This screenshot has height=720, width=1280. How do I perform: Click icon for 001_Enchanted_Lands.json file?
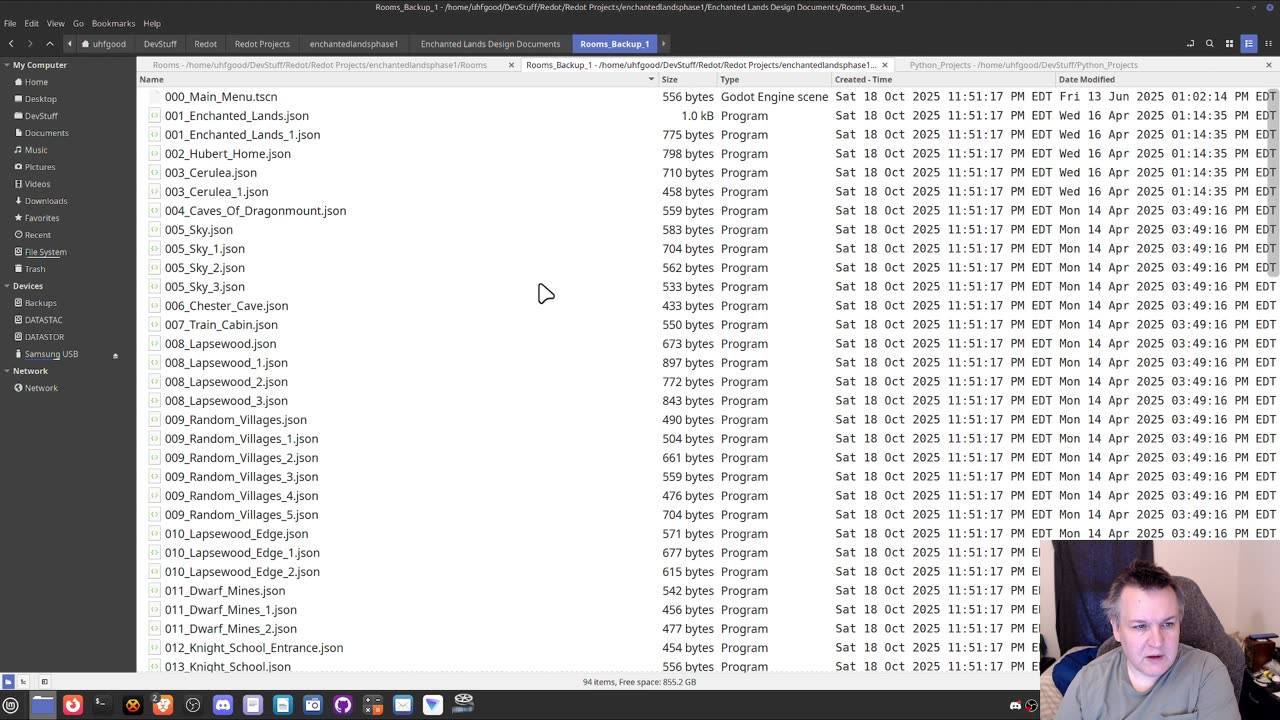(x=154, y=116)
